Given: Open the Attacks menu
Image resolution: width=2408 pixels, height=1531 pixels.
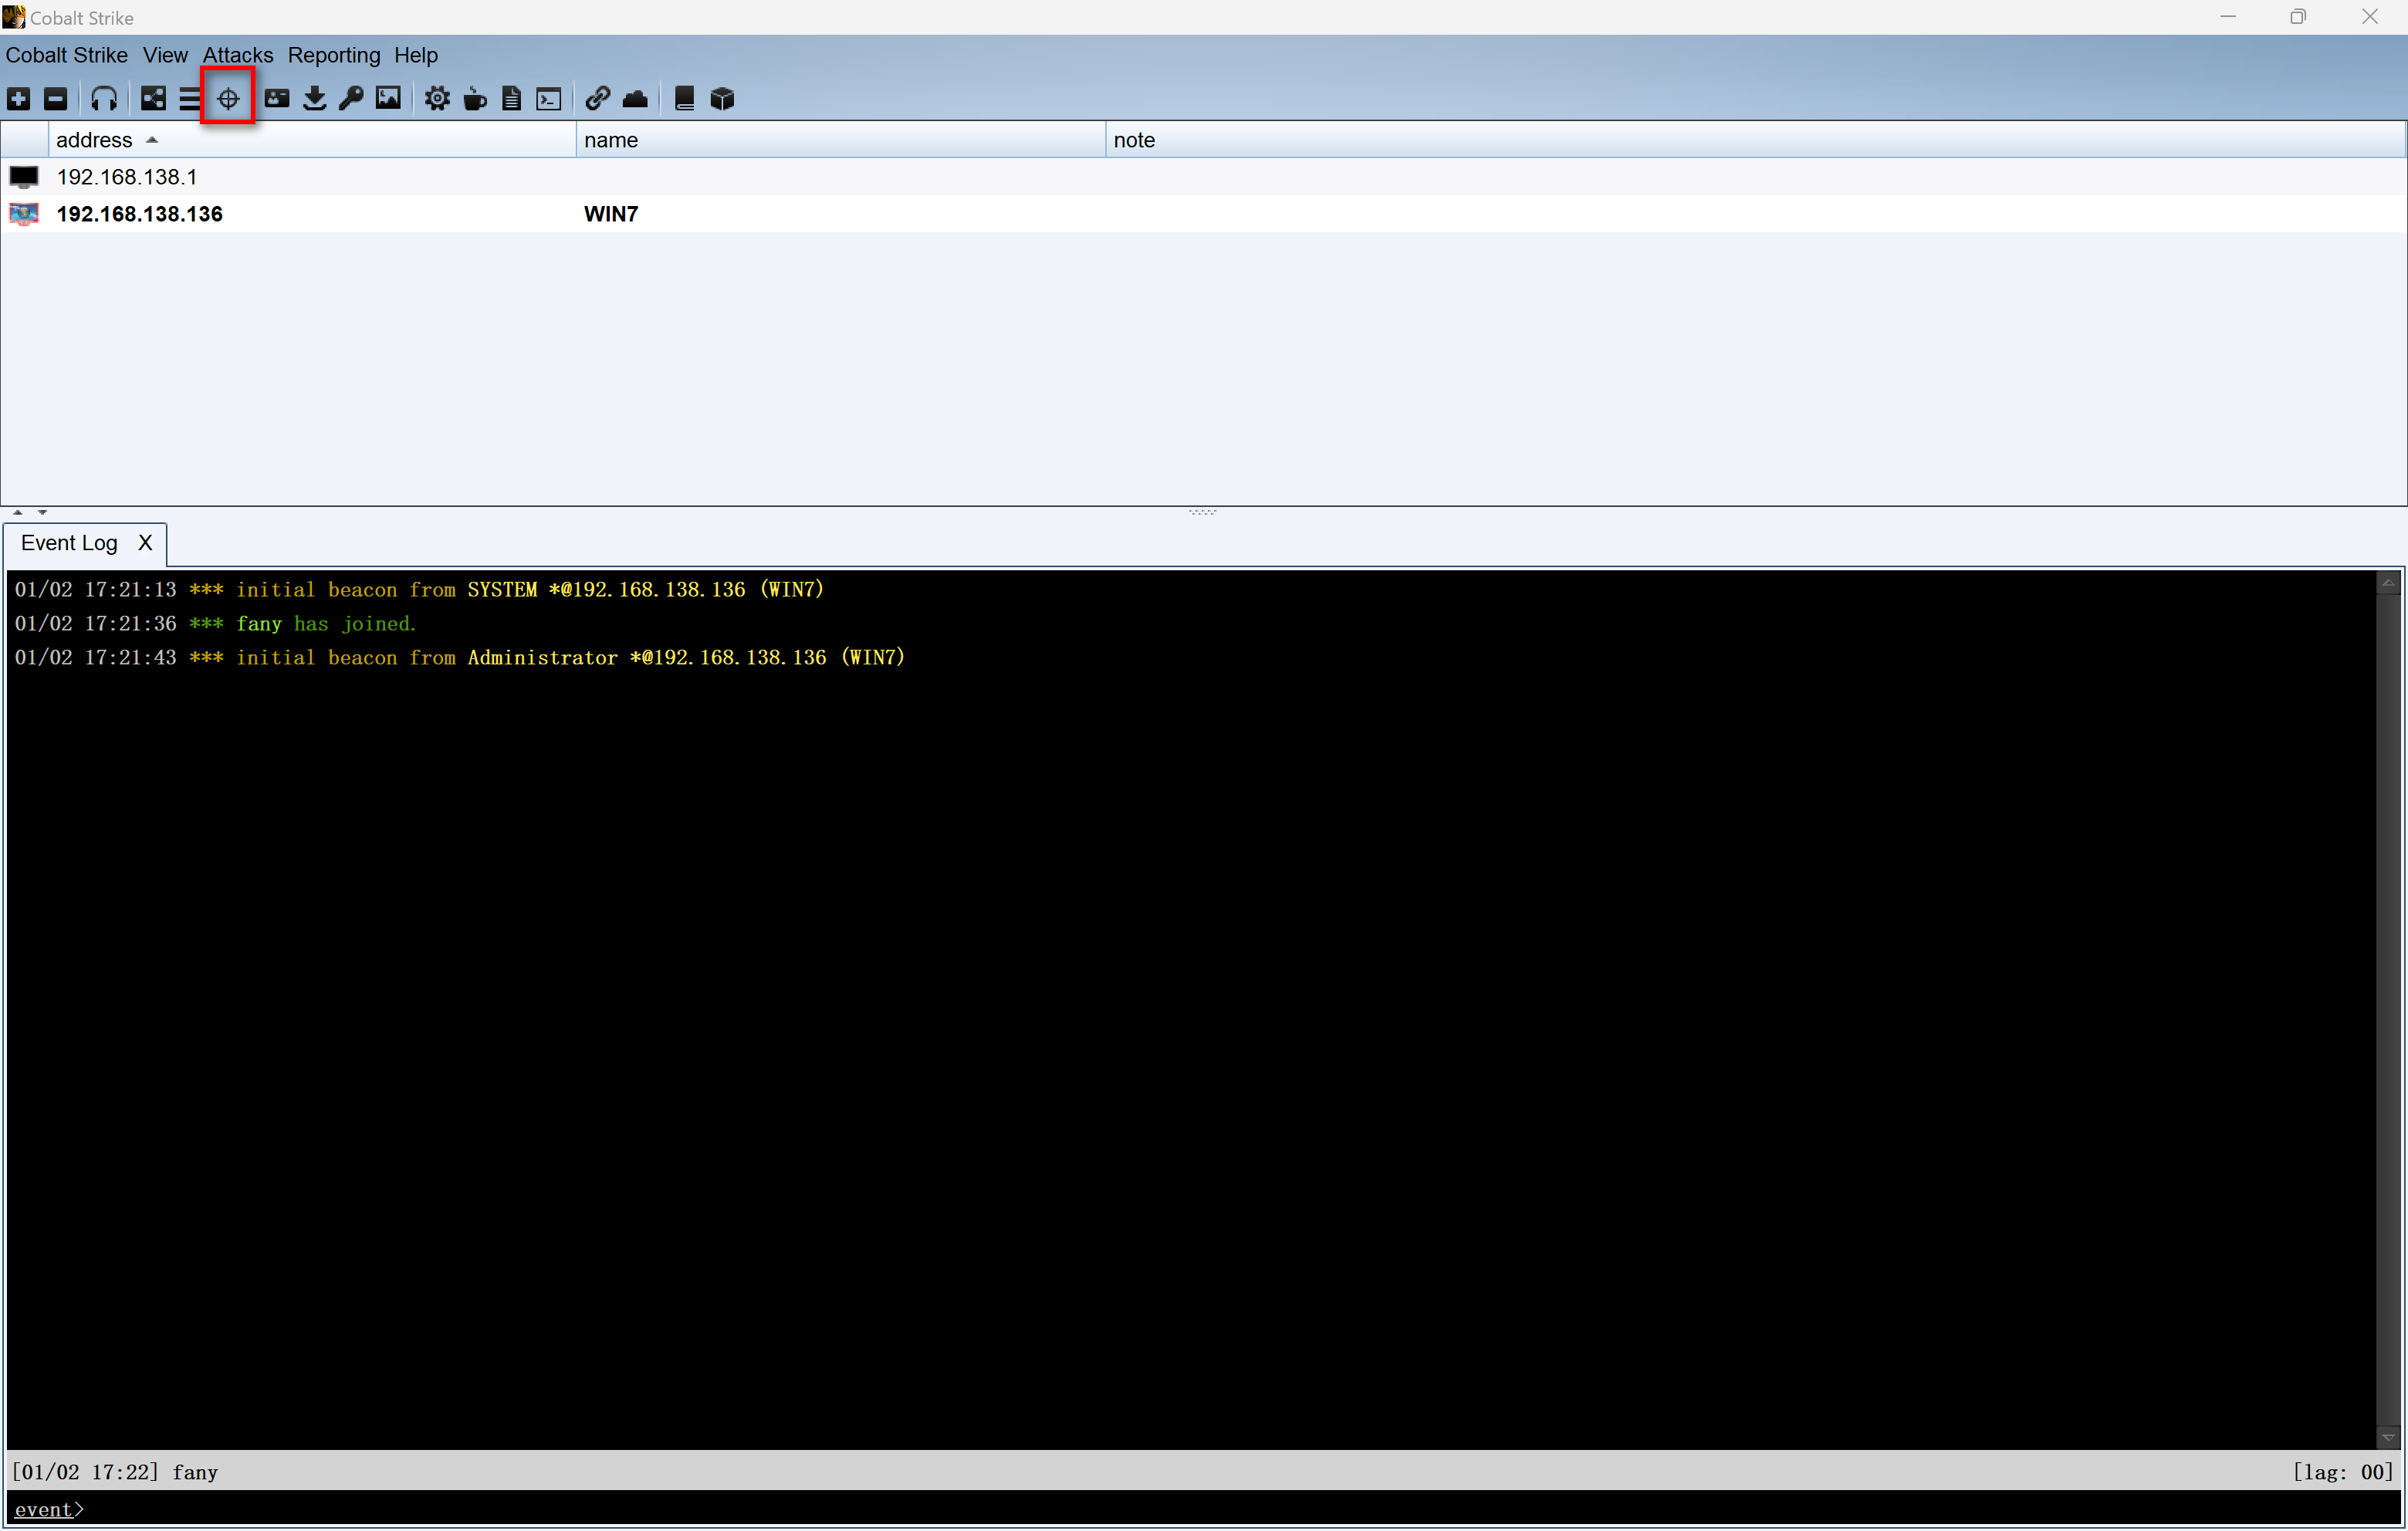Looking at the screenshot, I should 237,55.
